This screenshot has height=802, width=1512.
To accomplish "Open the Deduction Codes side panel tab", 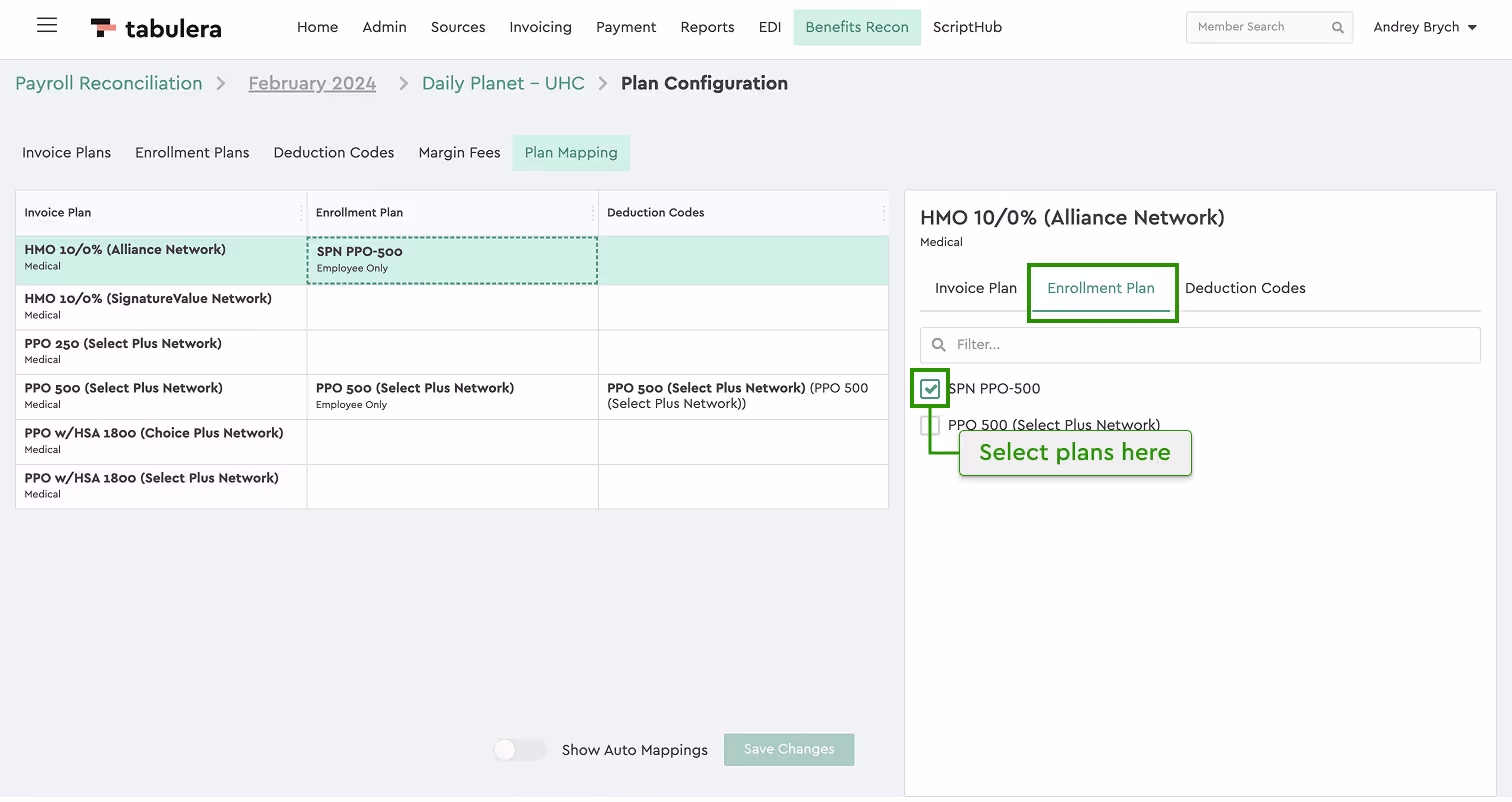I will tap(1245, 288).
